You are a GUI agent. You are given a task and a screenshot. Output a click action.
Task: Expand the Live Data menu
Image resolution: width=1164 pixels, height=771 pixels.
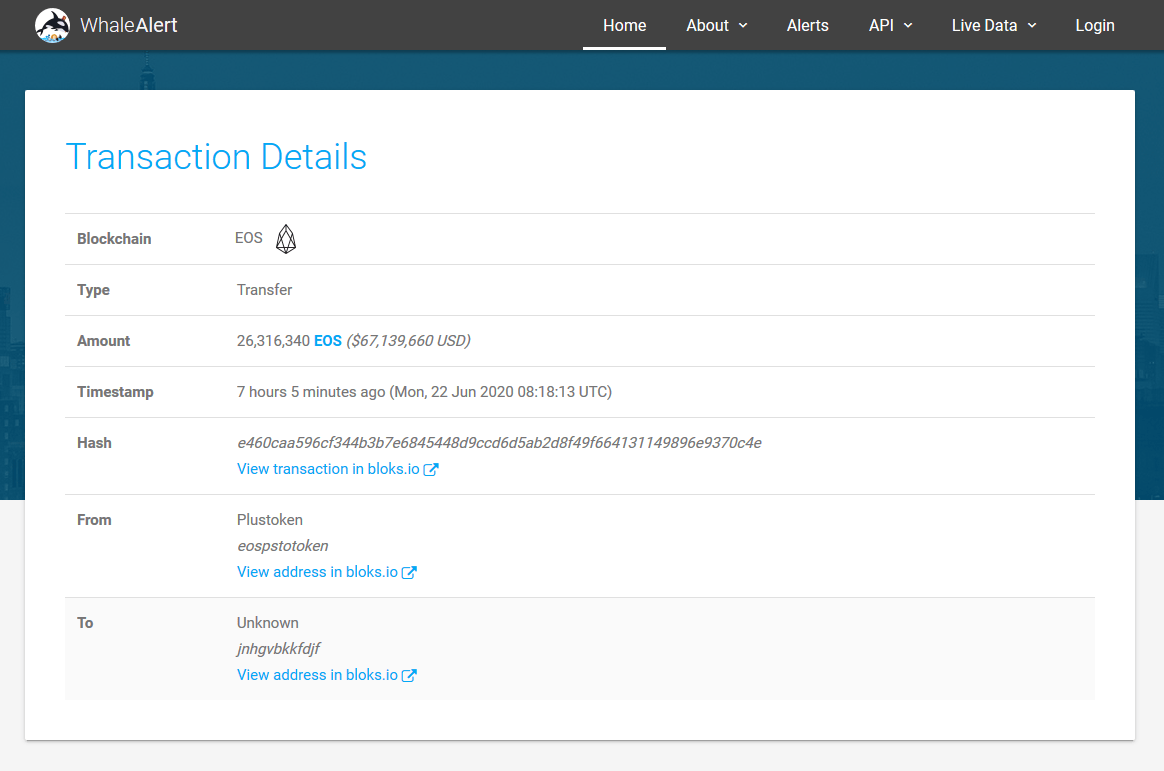(x=993, y=25)
